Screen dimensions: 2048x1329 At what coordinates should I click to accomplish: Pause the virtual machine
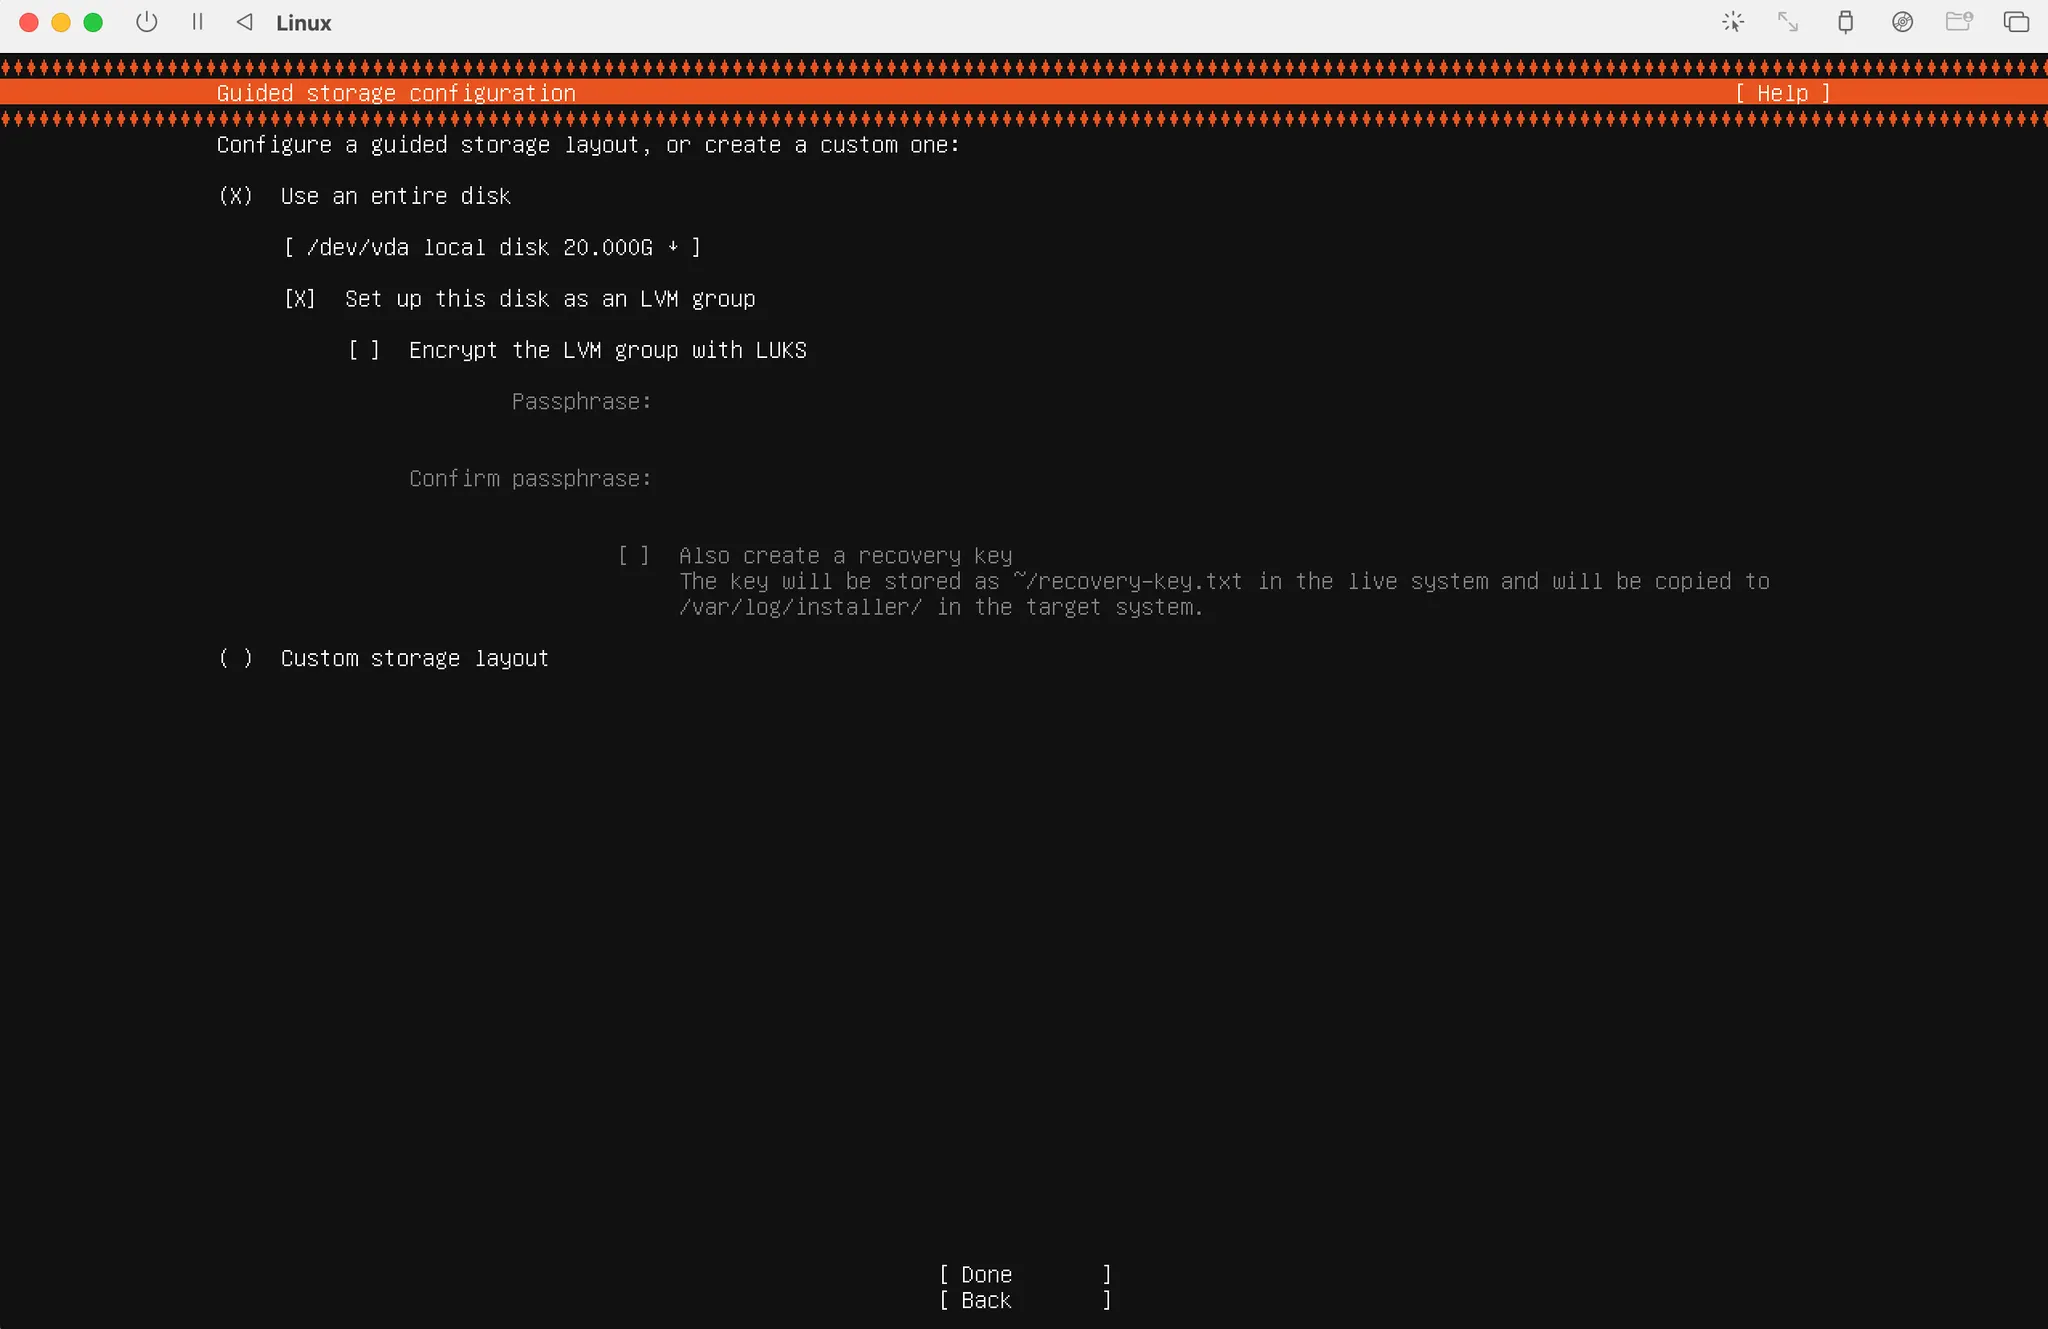pos(197,22)
